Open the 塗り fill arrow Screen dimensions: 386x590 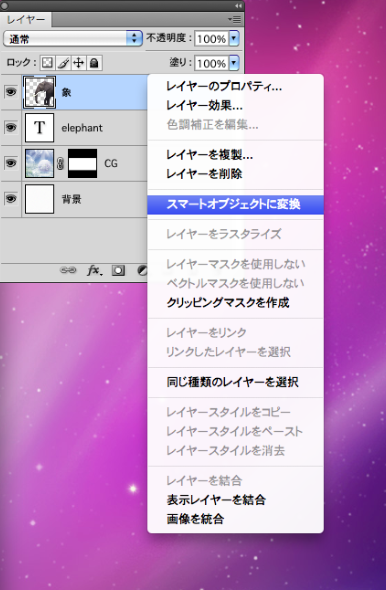[234, 63]
